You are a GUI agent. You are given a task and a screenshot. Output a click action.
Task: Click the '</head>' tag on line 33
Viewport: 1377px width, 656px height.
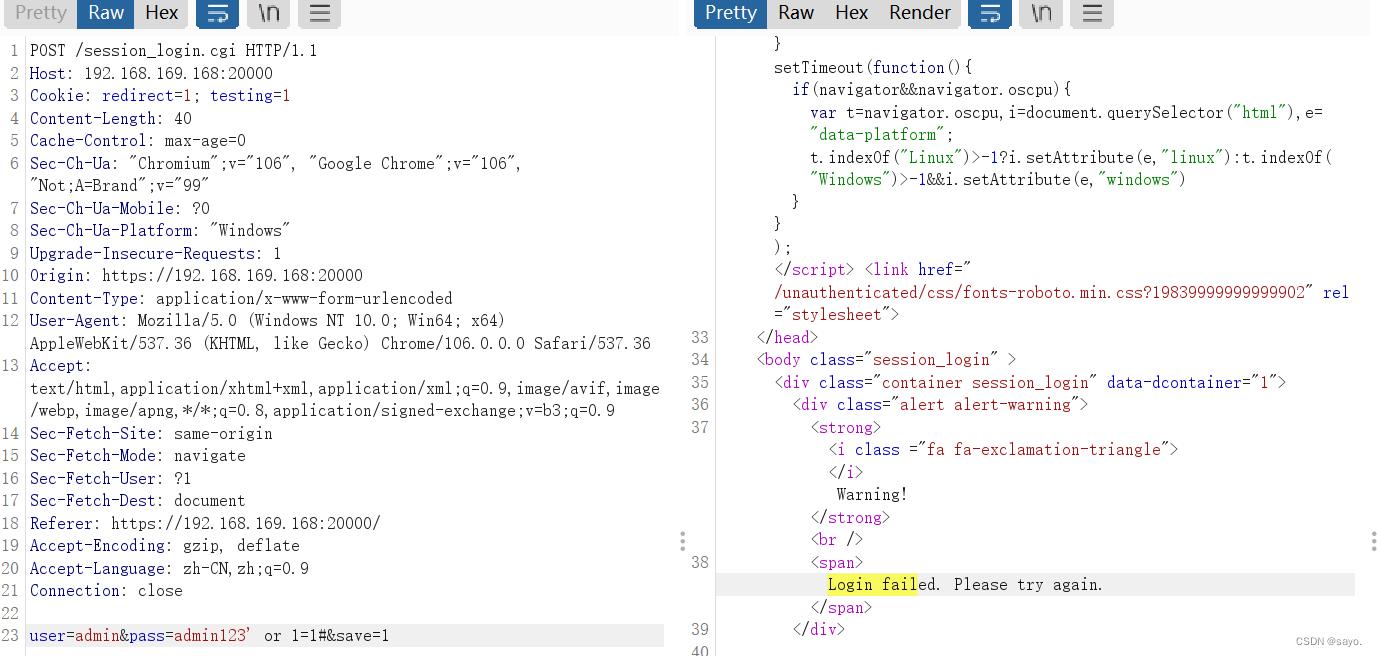coord(788,338)
